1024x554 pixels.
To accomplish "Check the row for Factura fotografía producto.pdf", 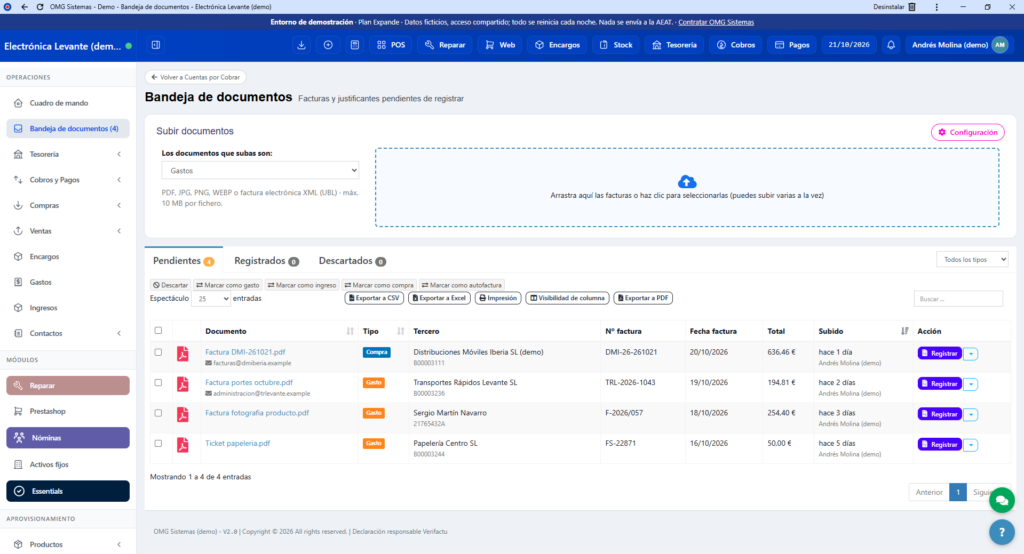I will 158,413.
